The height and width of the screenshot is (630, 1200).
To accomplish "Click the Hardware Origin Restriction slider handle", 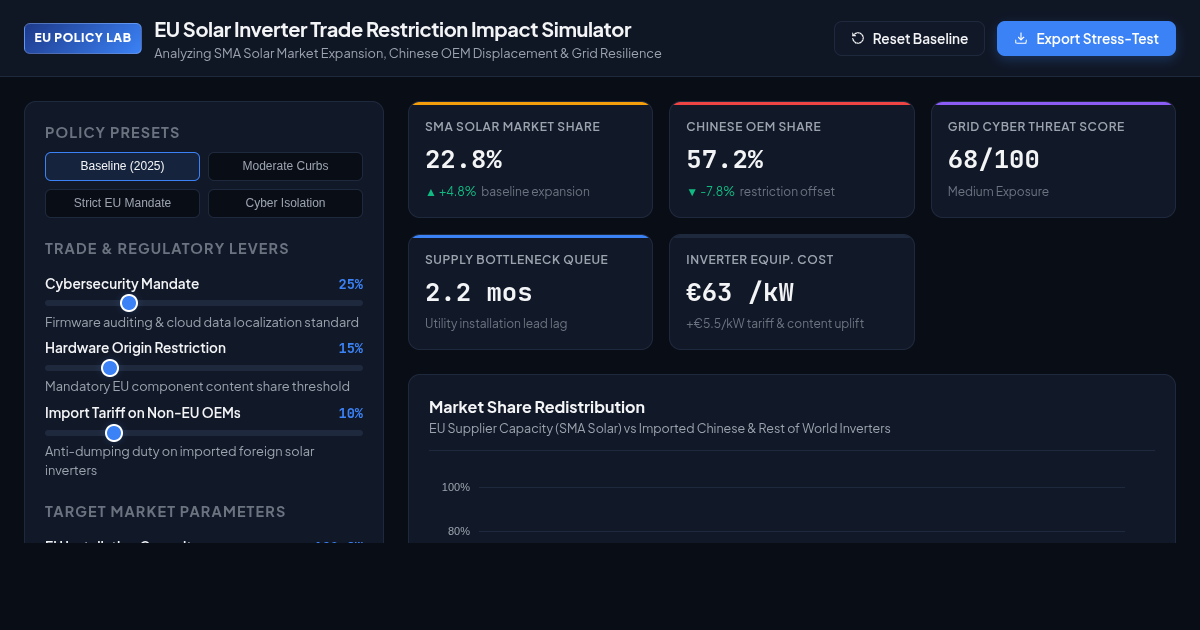I will 110,368.
